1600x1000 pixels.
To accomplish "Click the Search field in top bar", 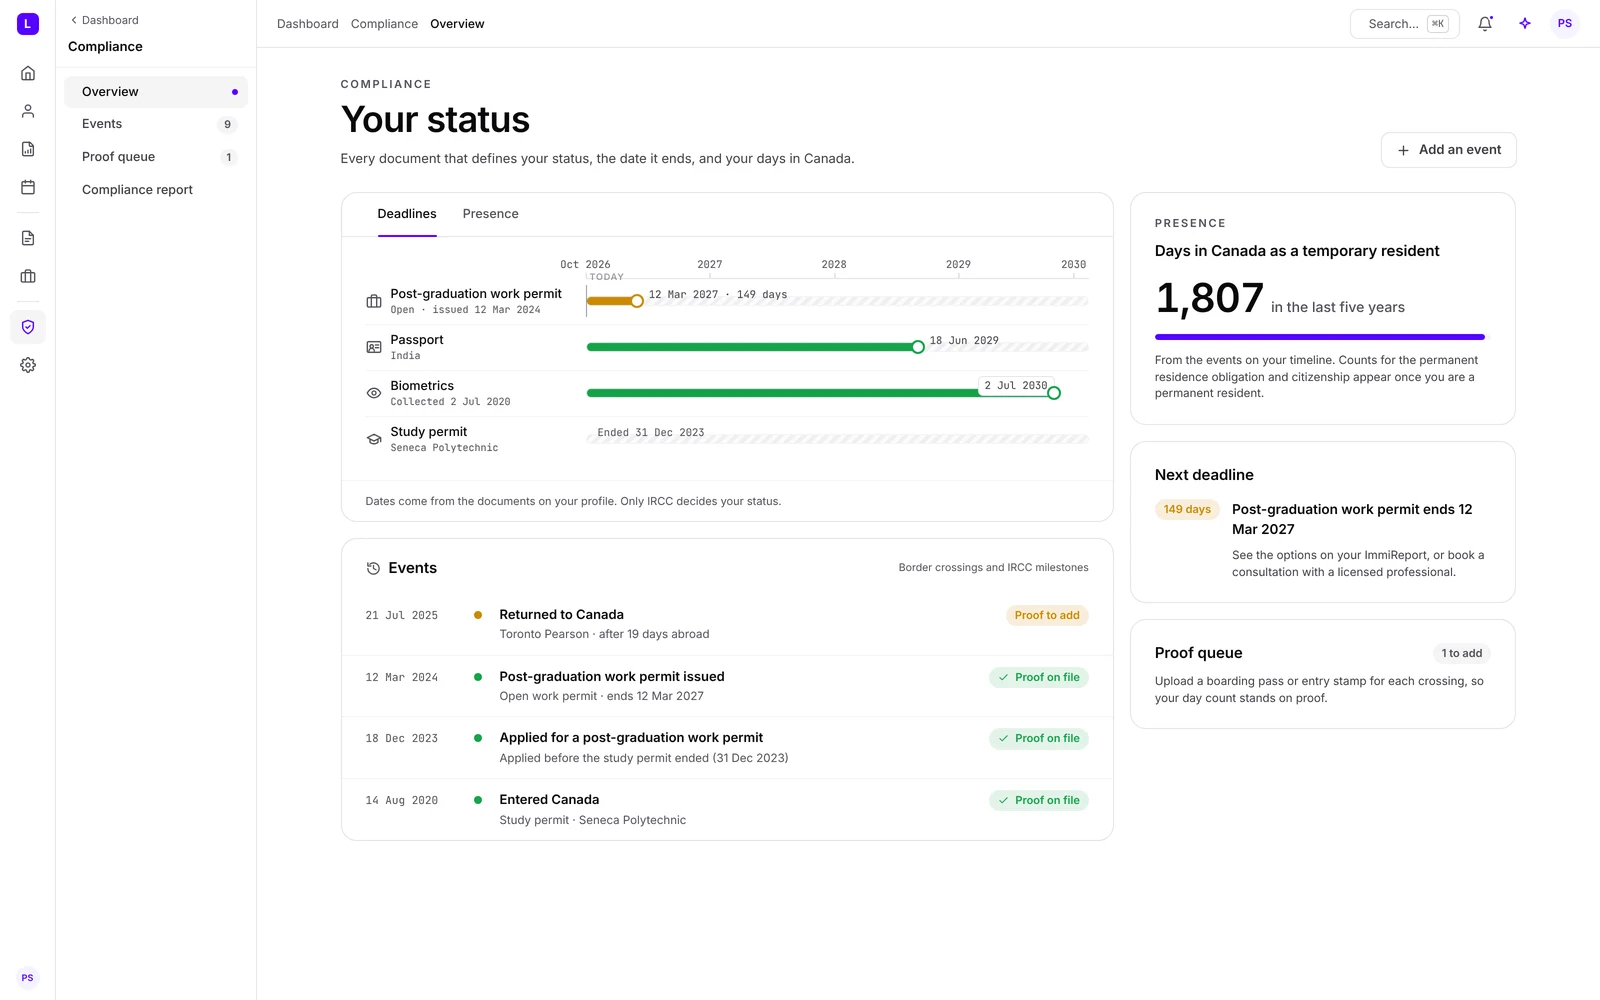I will click(1404, 24).
